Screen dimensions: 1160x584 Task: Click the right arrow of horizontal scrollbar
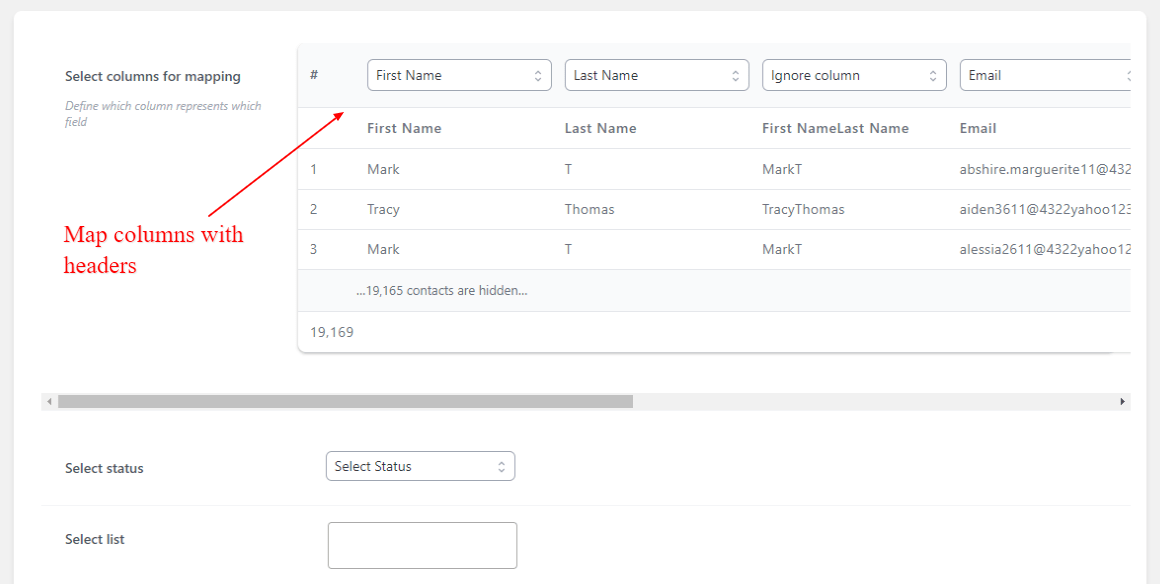1122,401
